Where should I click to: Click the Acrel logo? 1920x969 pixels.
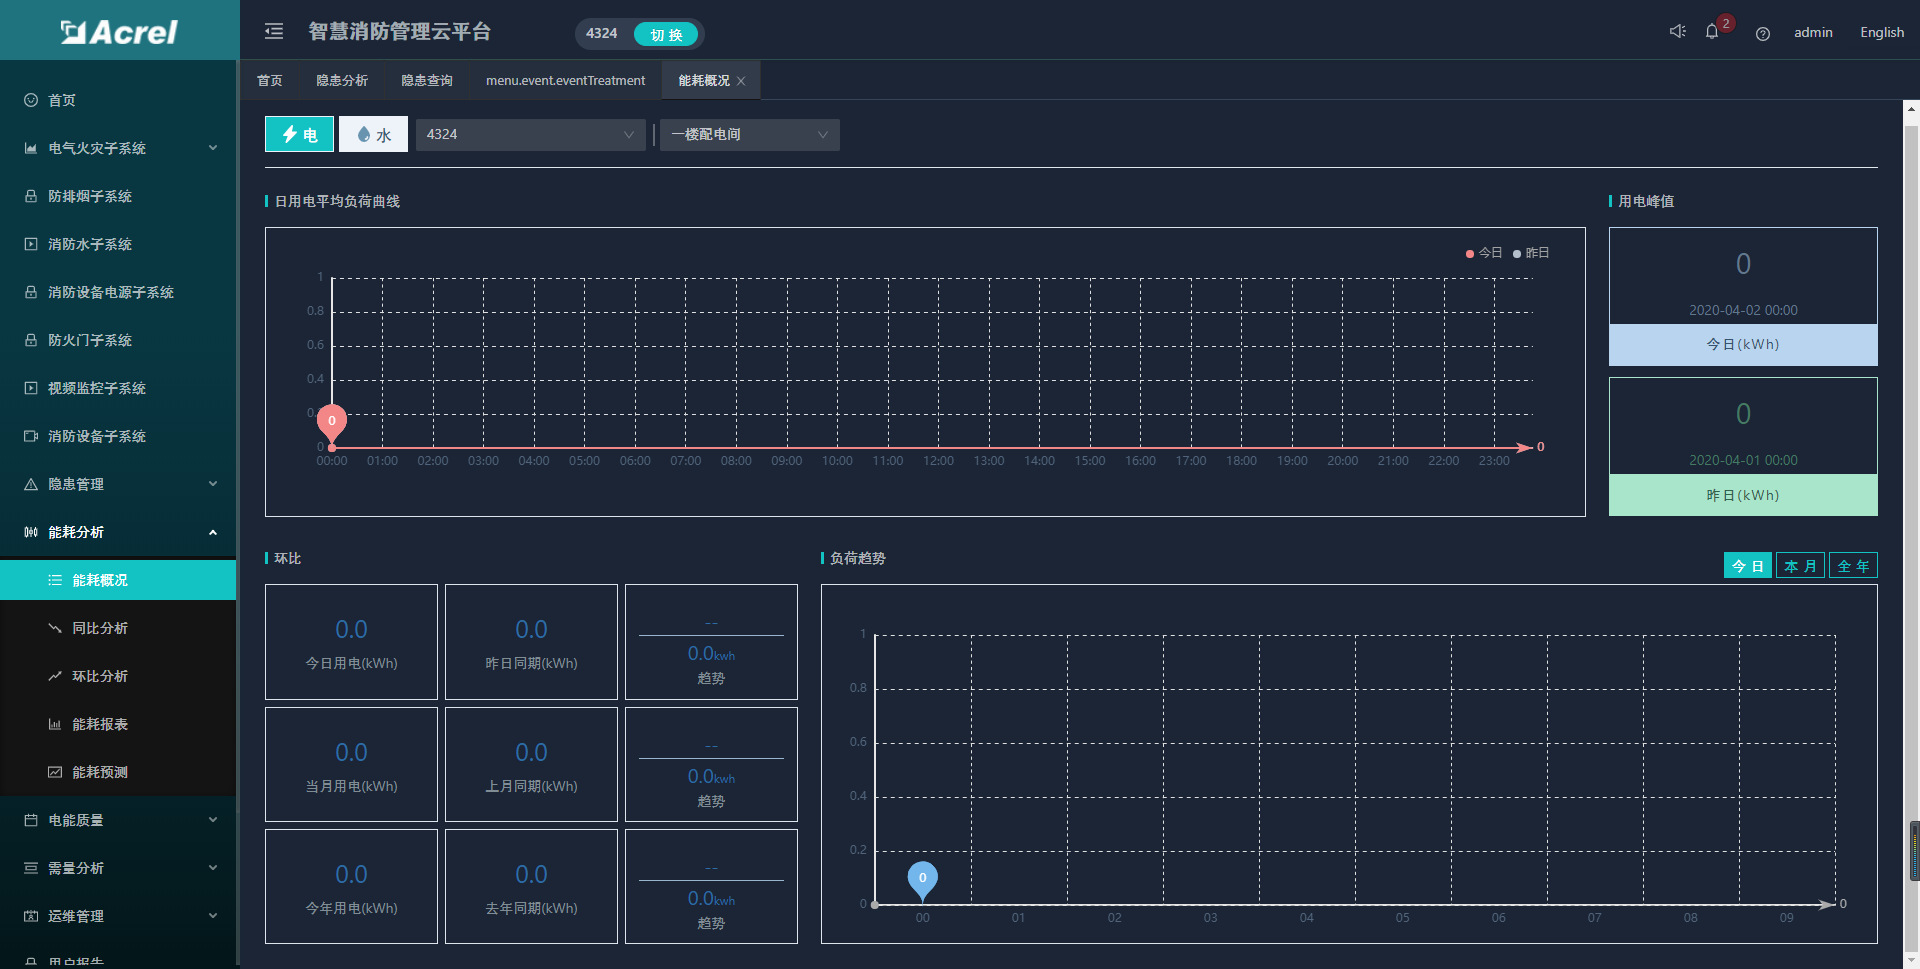click(119, 32)
